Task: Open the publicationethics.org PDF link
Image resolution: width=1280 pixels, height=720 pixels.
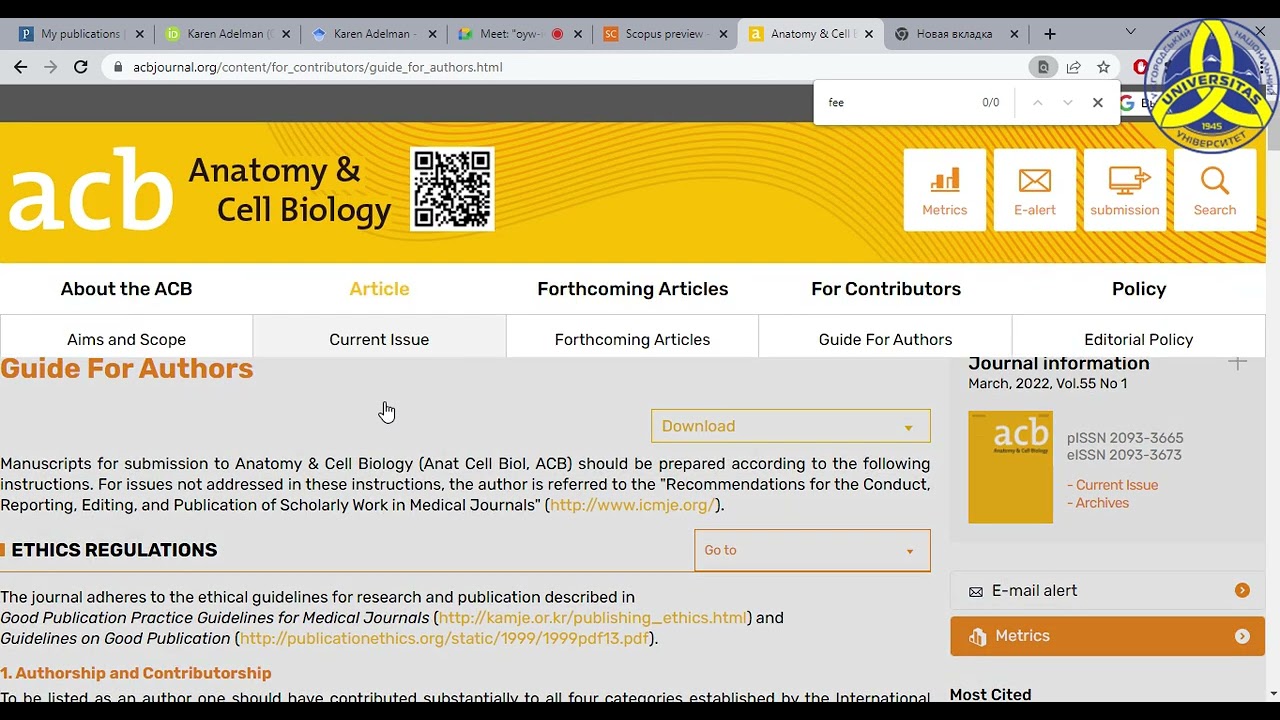Action: (445, 639)
